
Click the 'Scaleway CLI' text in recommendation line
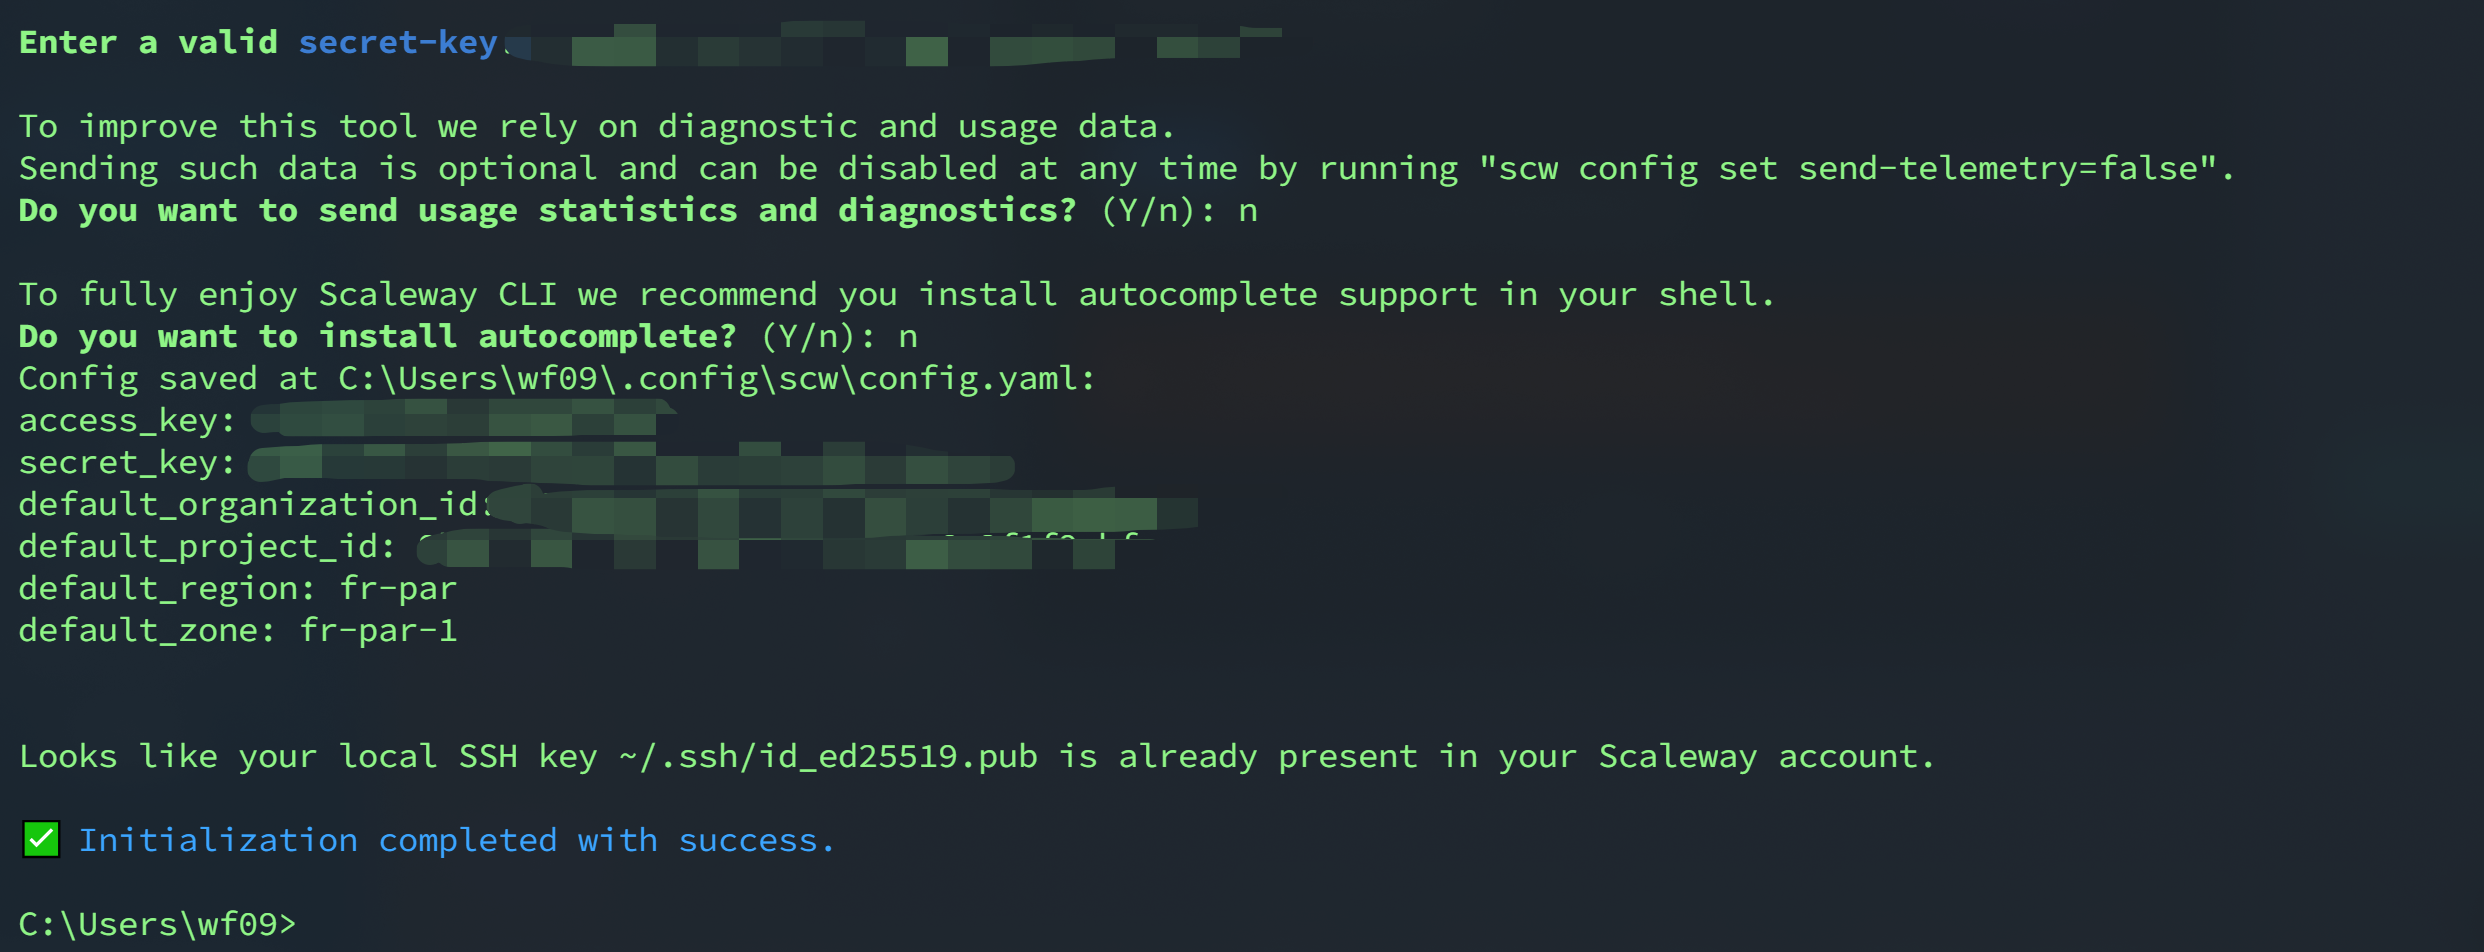coord(437,295)
